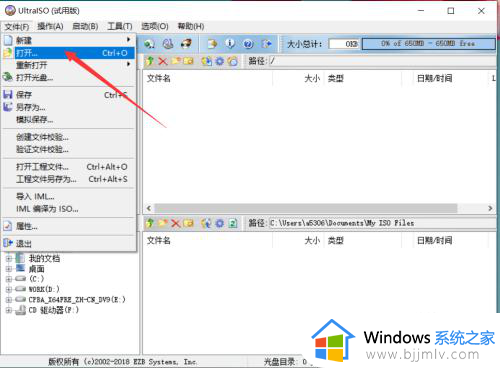Open the 启动(B) menu
Image resolution: width=500 pixels, height=368 pixels.
coord(85,26)
